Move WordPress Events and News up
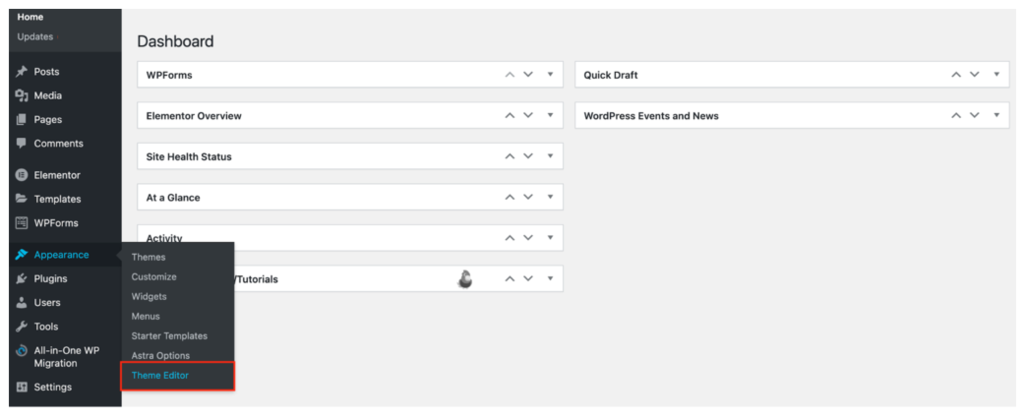Screen dimensions: 1024x419 (x=956, y=116)
